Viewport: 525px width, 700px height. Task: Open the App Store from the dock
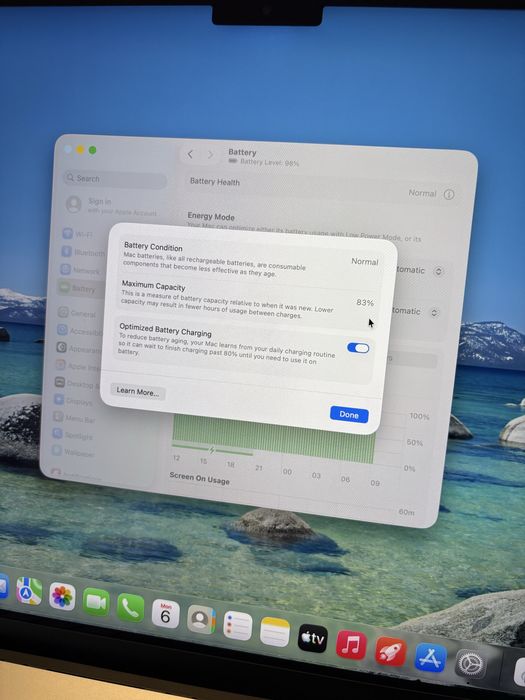[x=430, y=658]
